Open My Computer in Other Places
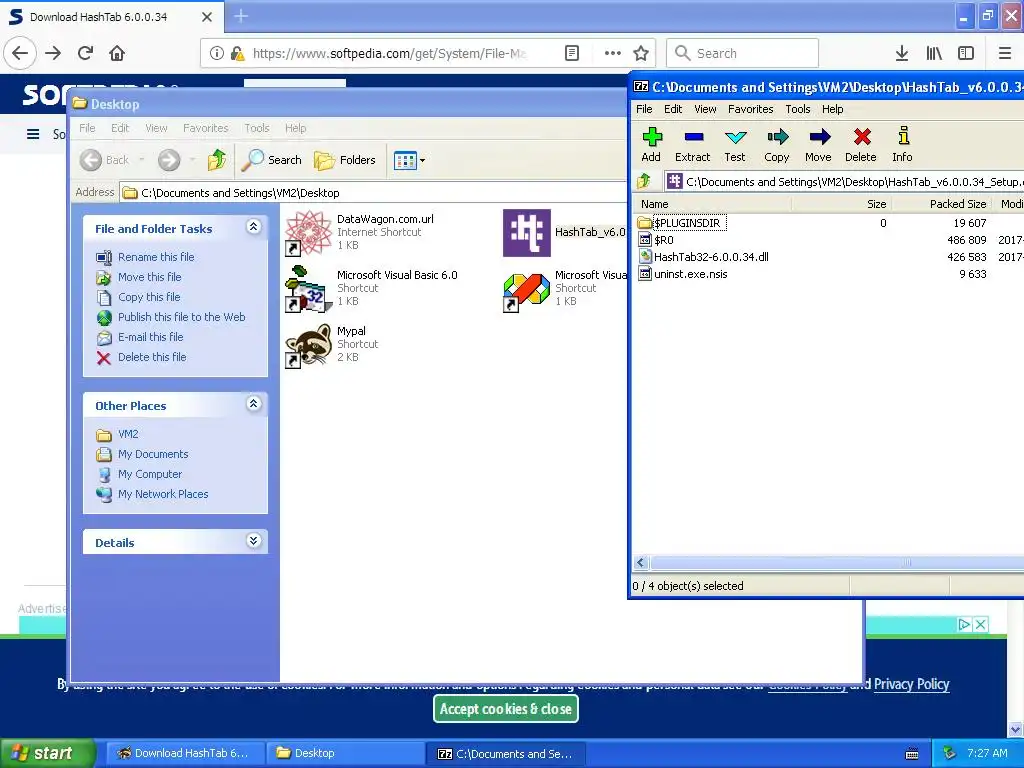 tap(150, 474)
